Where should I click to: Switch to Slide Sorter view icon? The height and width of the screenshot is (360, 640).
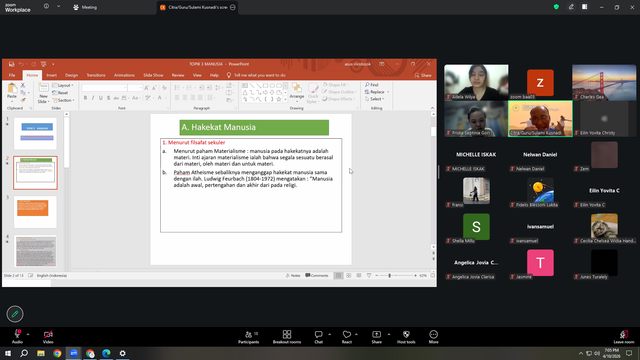[349, 276]
